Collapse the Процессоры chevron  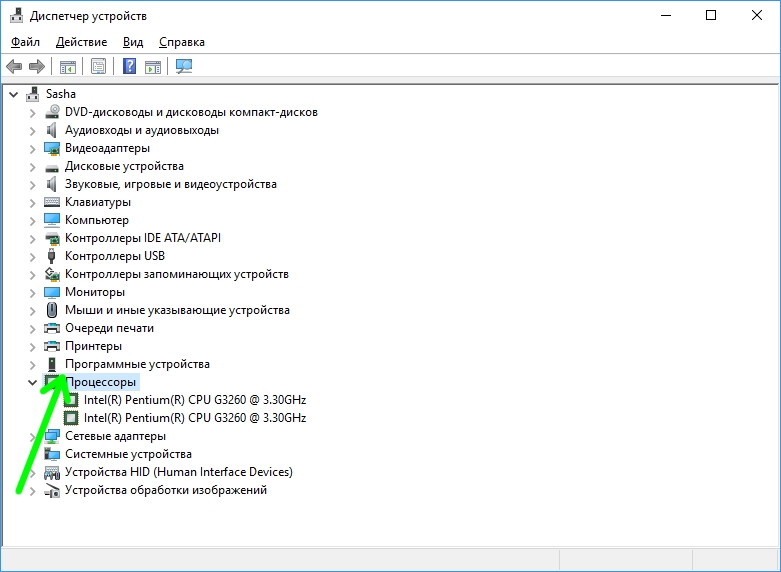click(x=32, y=383)
